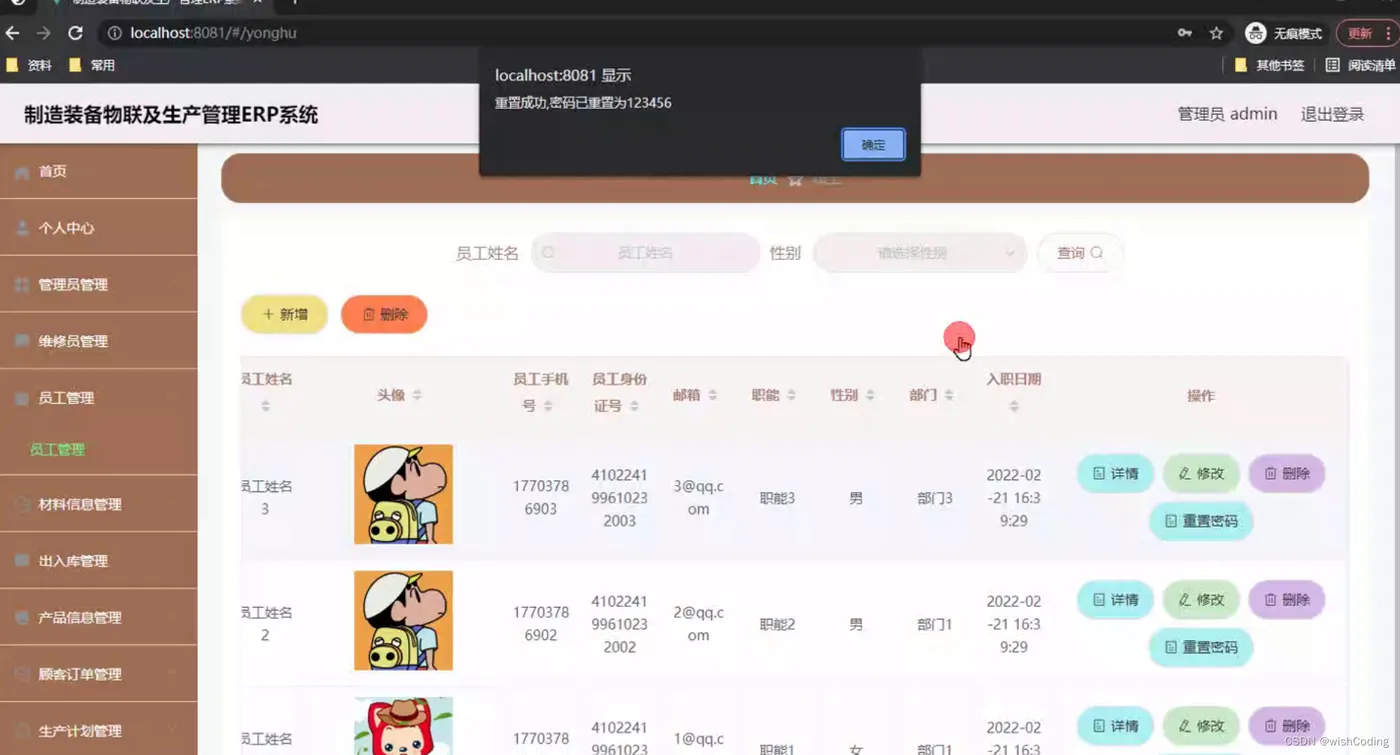The image size is (1400, 755).
Task: Click 修改 for 员工姓名3 row
Action: click(x=1201, y=473)
